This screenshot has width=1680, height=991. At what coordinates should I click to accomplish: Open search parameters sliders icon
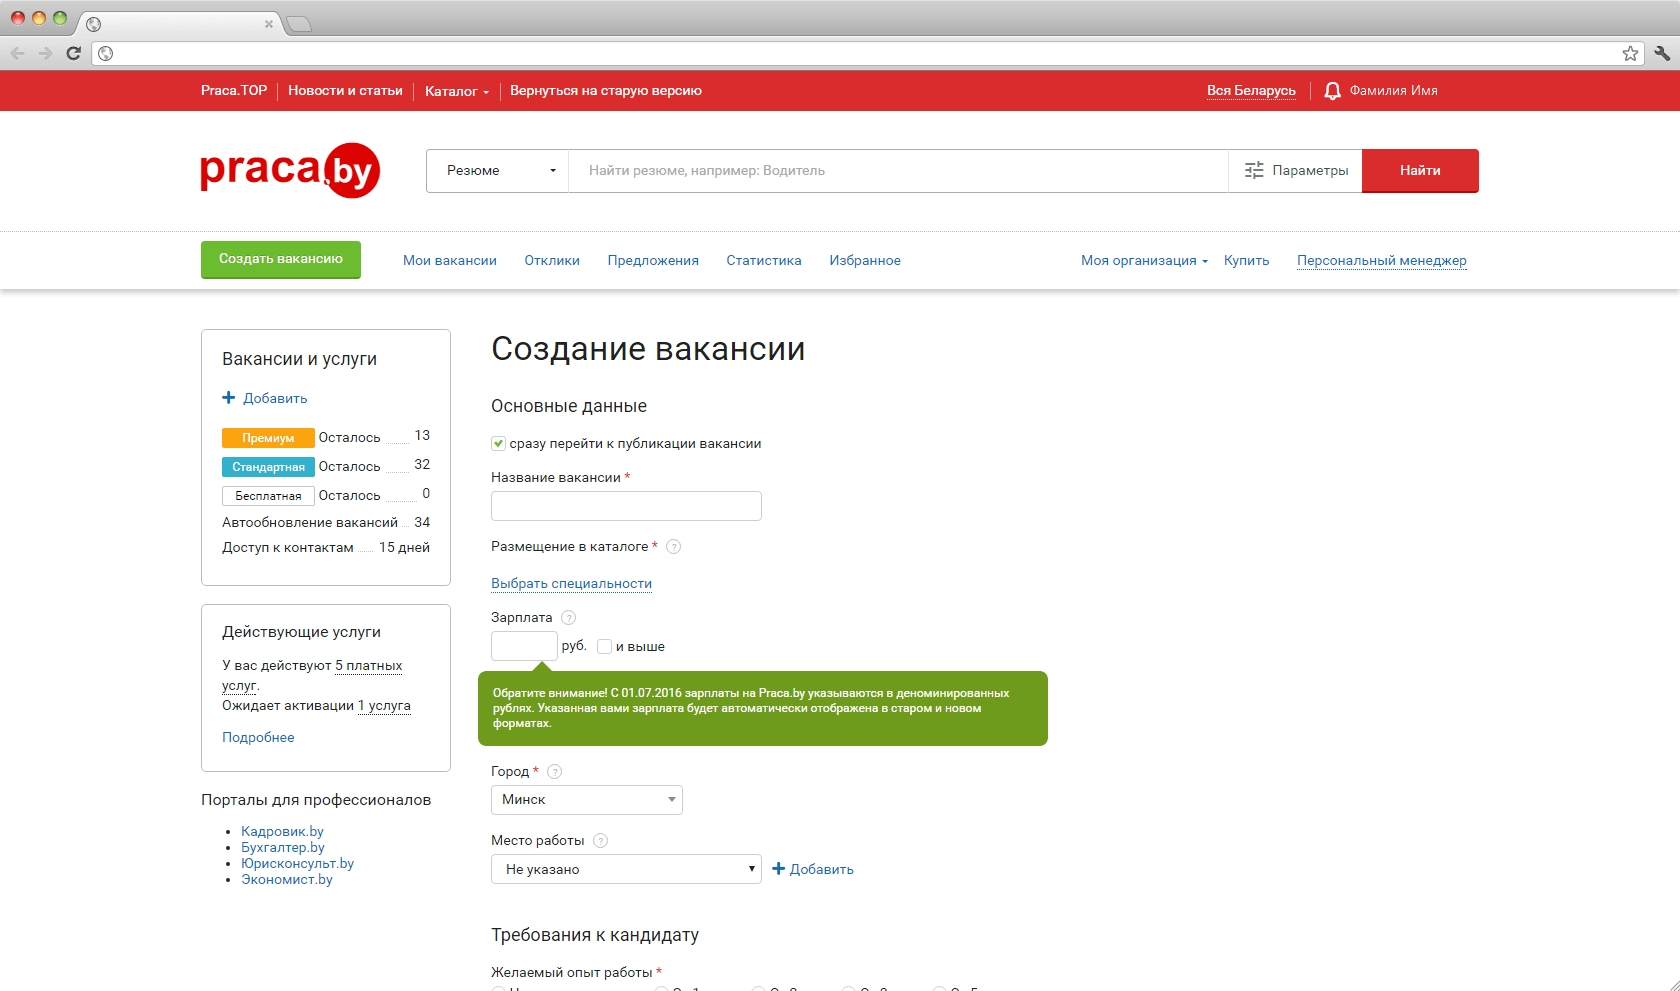pos(1254,171)
